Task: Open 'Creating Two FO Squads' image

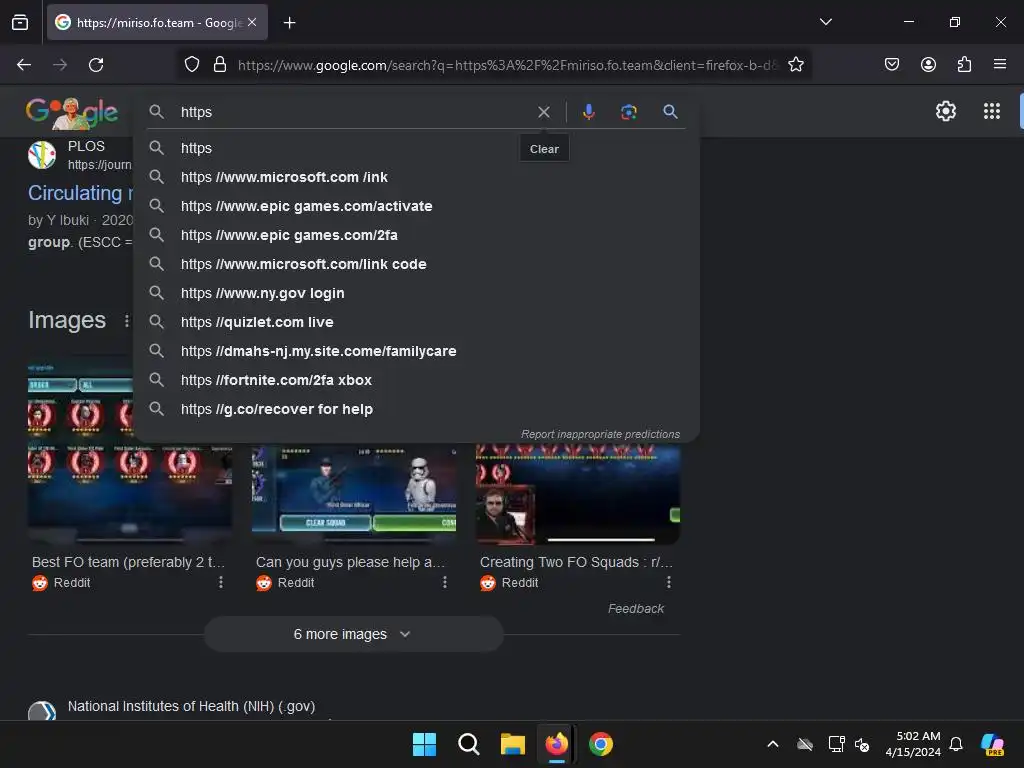Action: [578, 494]
